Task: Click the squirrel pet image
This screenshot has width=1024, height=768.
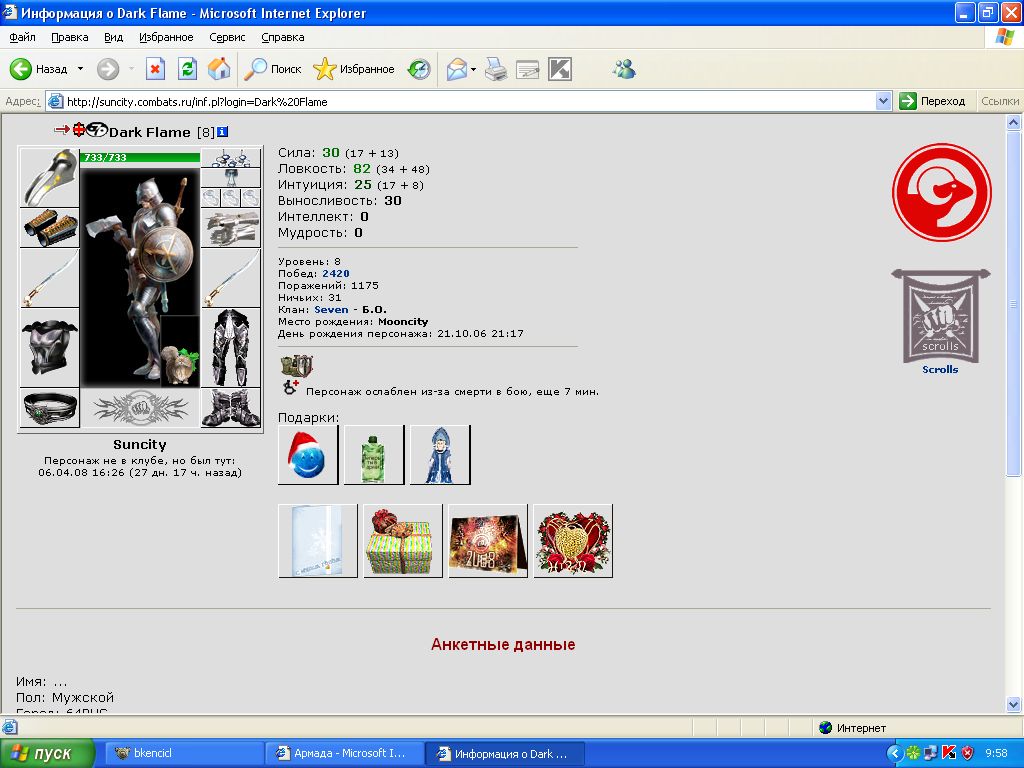Action: 180,352
